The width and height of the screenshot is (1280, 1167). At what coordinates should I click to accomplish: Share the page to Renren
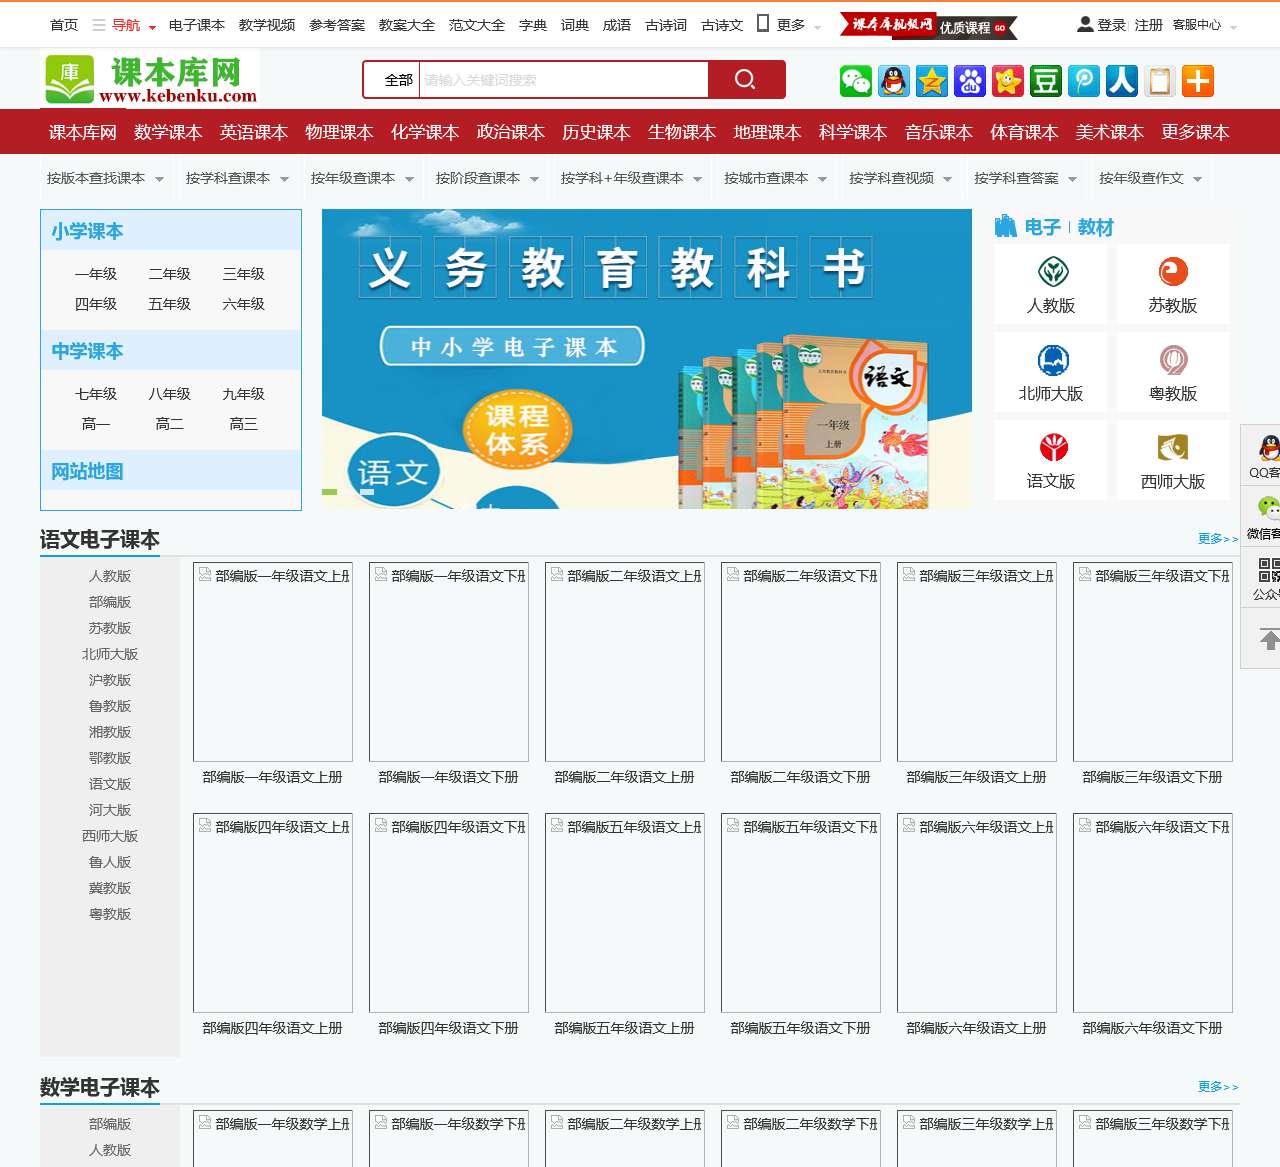(1122, 82)
